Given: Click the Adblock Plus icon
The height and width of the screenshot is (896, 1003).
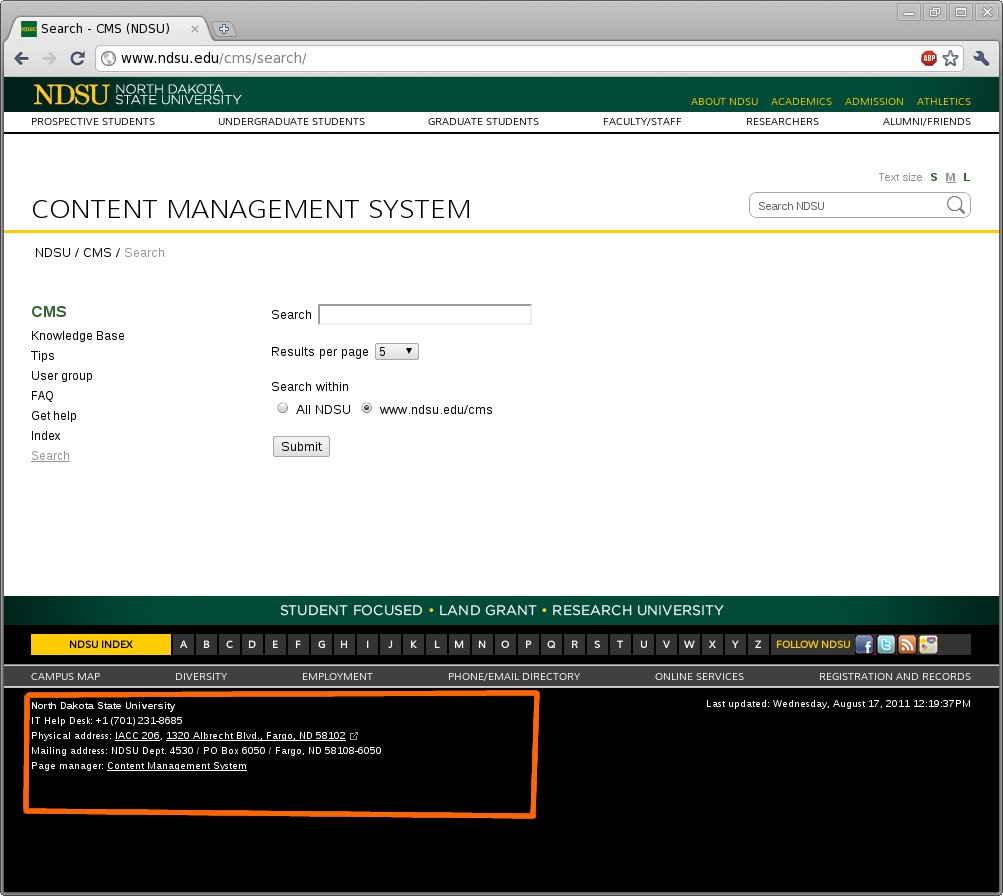Looking at the screenshot, I should [929, 58].
